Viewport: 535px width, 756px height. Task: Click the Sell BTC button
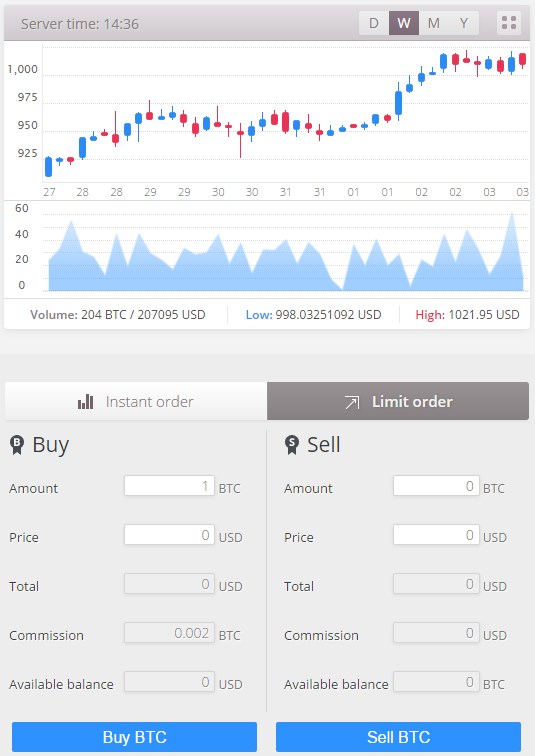[x=399, y=737]
